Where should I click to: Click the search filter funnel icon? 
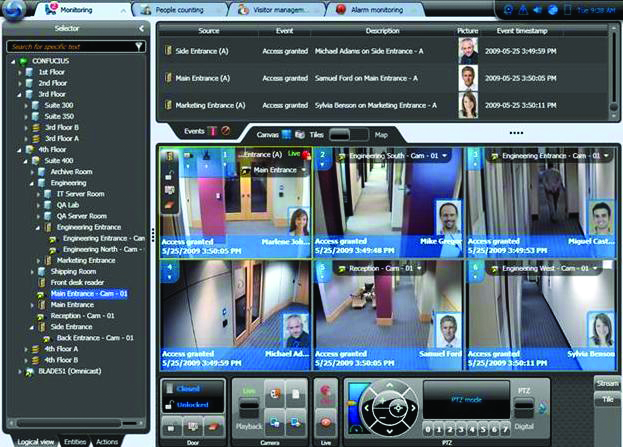coord(139,46)
